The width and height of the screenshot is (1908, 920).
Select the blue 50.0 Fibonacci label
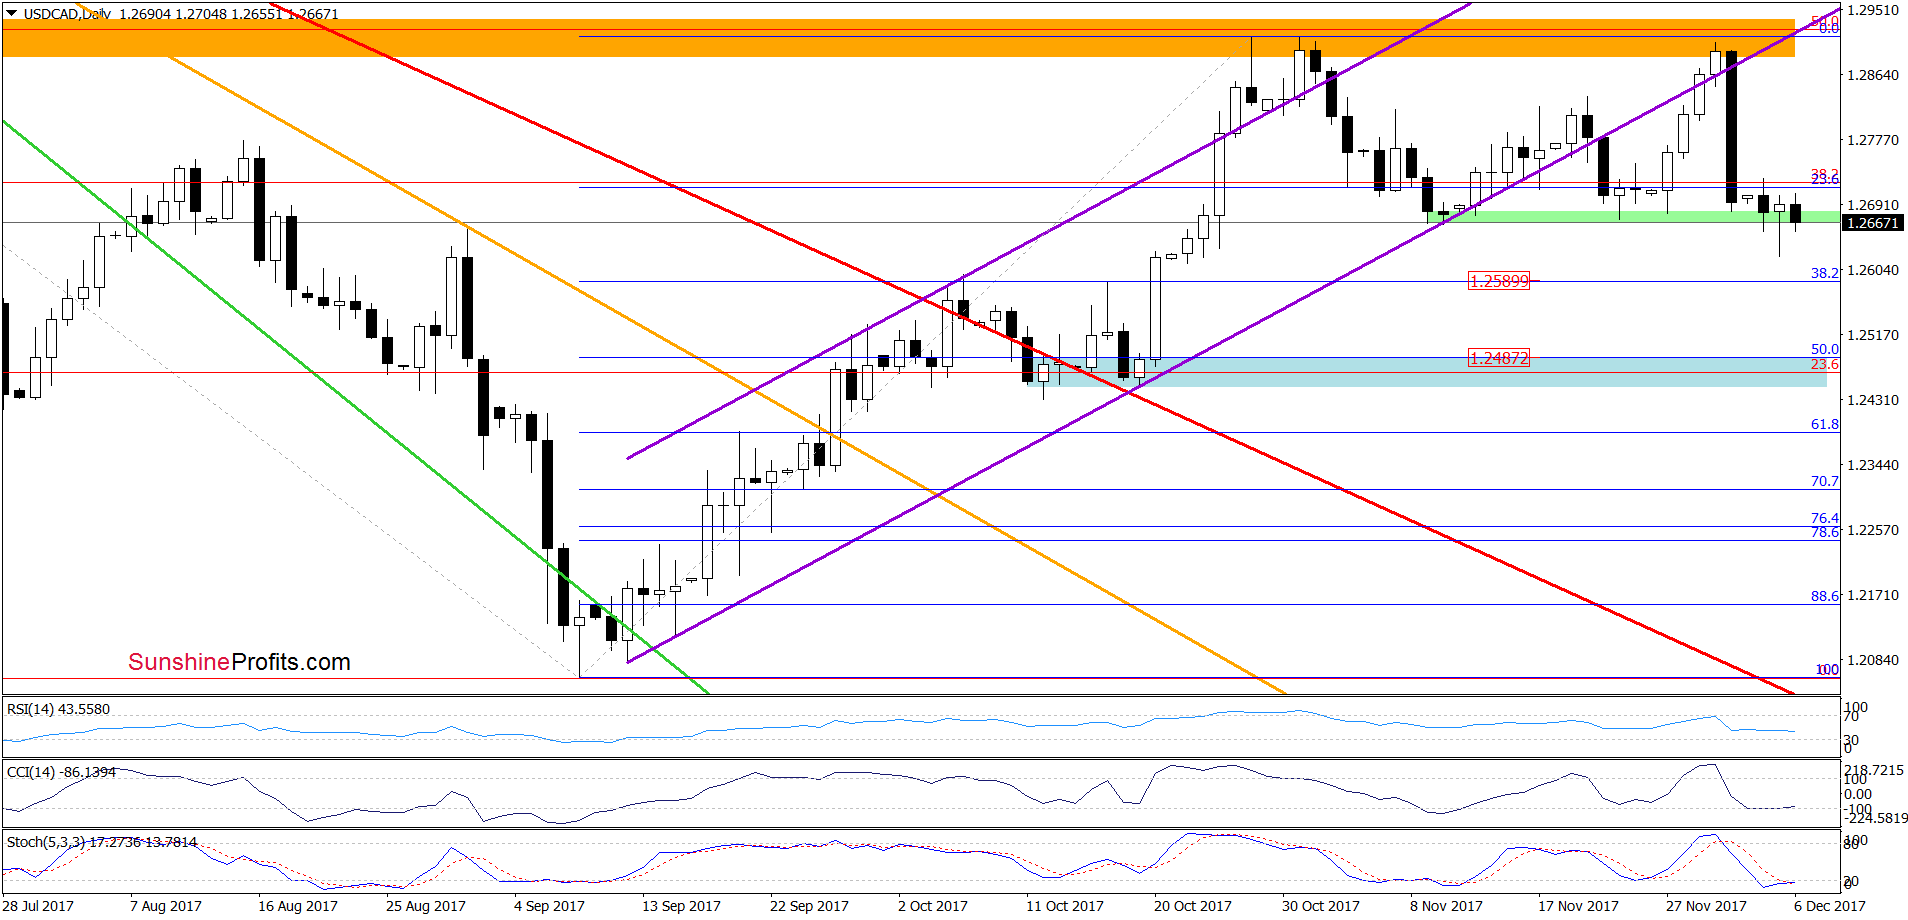tap(1825, 350)
